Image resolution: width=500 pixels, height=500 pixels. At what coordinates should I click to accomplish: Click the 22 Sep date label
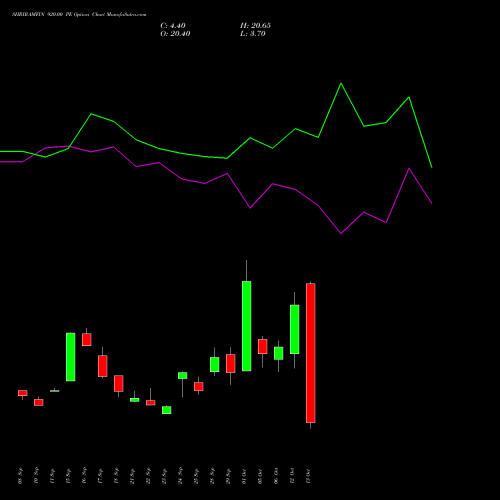click(x=149, y=476)
